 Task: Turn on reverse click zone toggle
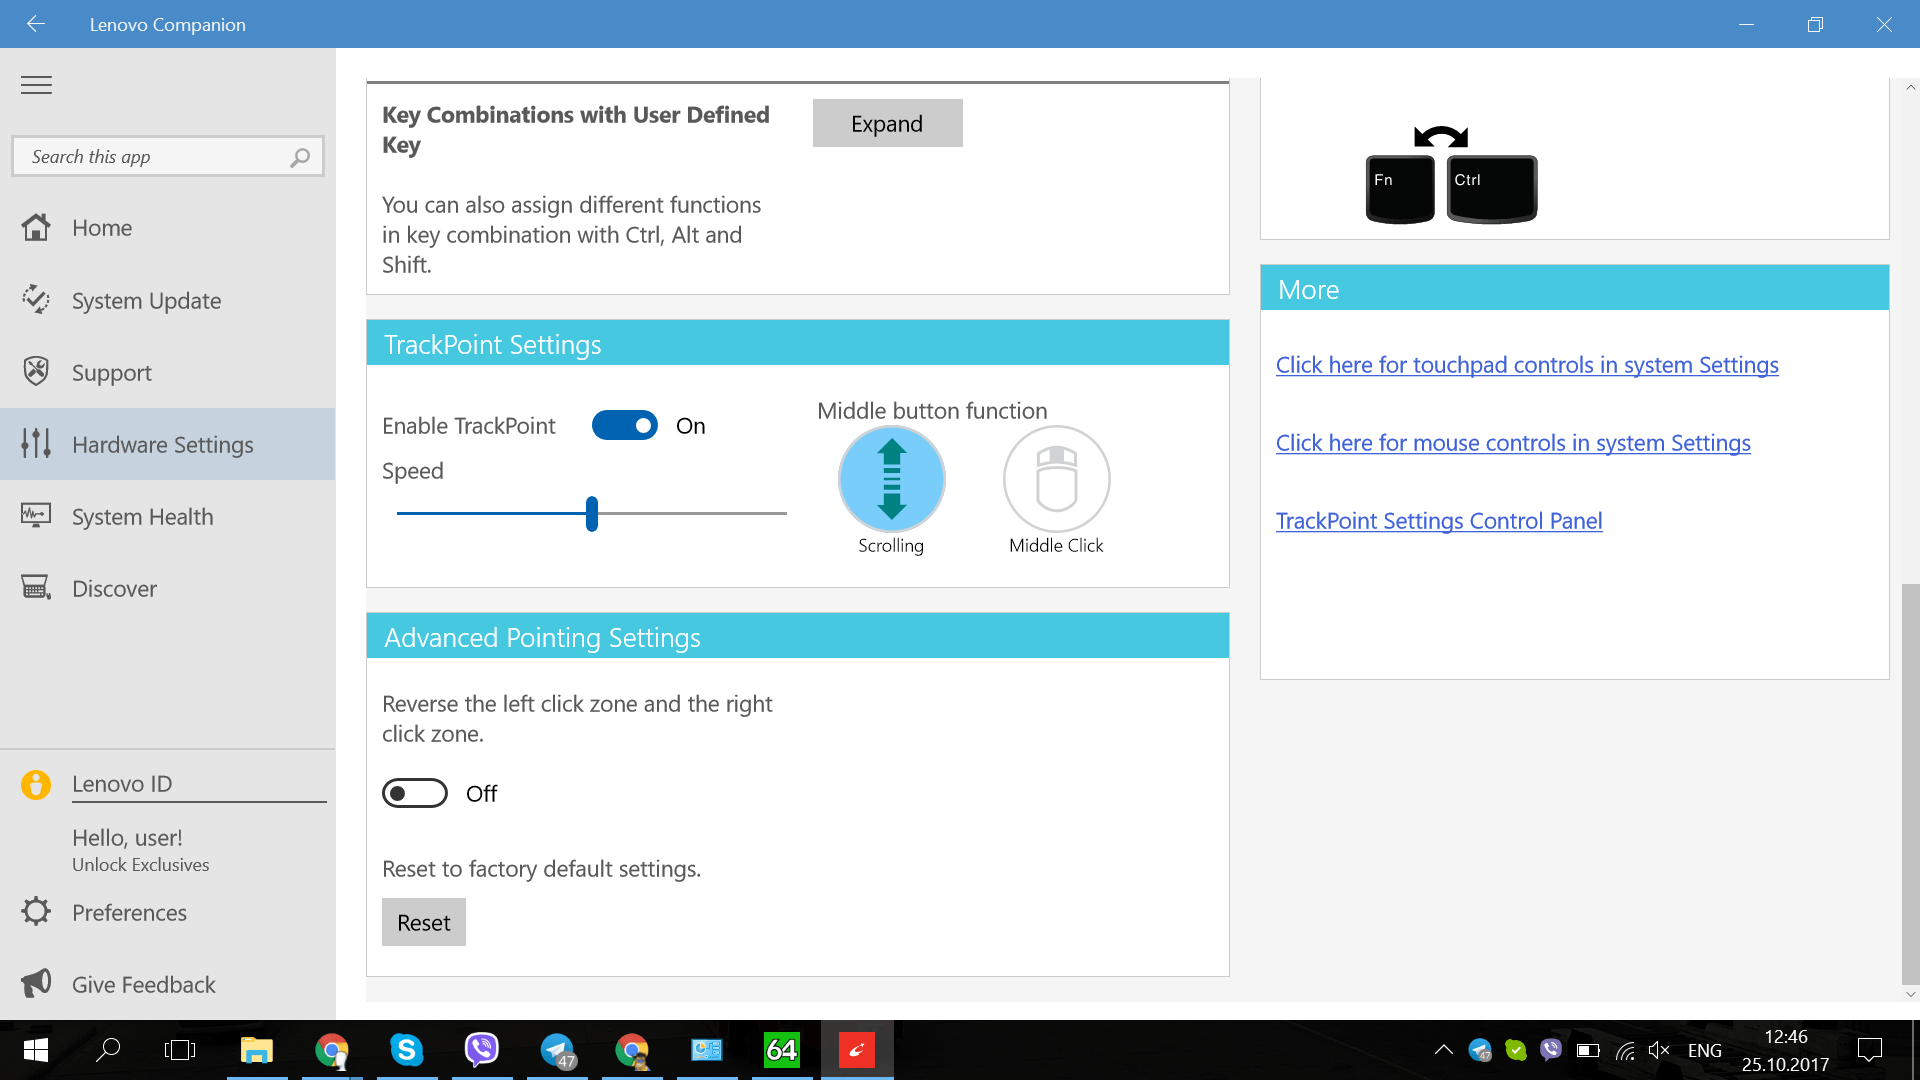click(x=415, y=794)
